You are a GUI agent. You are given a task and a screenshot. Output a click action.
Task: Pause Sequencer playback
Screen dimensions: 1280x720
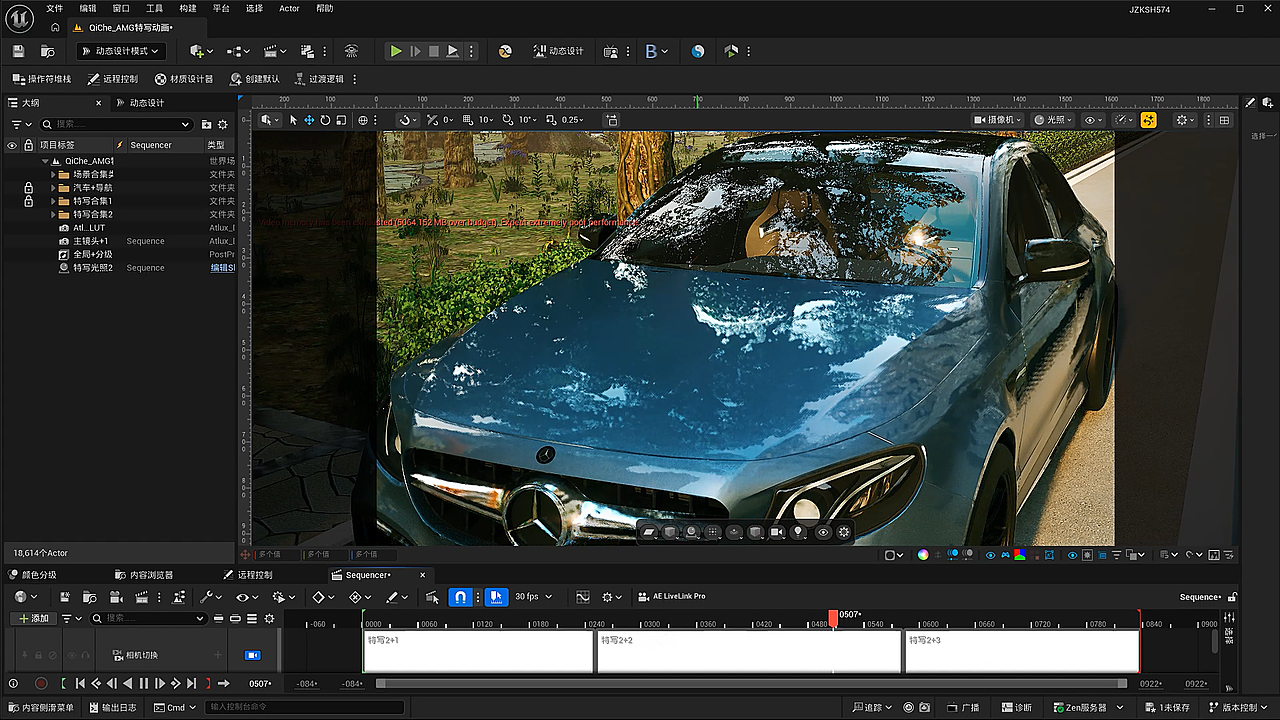(x=143, y=684)
